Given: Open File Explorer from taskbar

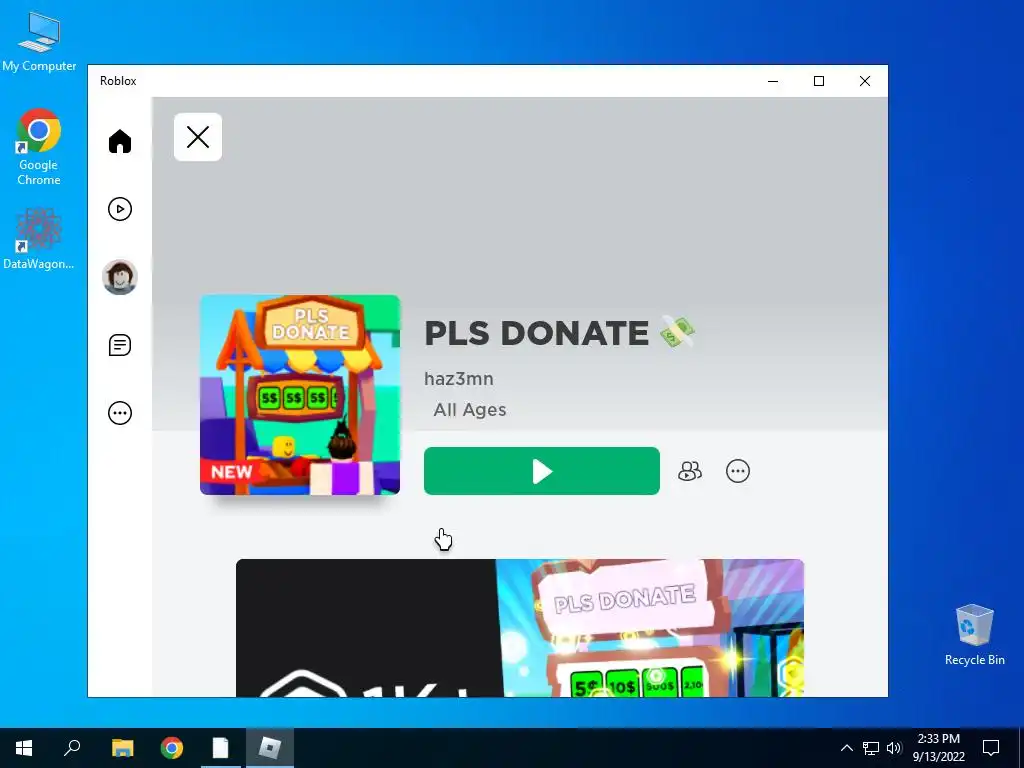Looking at the screenshot, I should (x=122, y=748).
